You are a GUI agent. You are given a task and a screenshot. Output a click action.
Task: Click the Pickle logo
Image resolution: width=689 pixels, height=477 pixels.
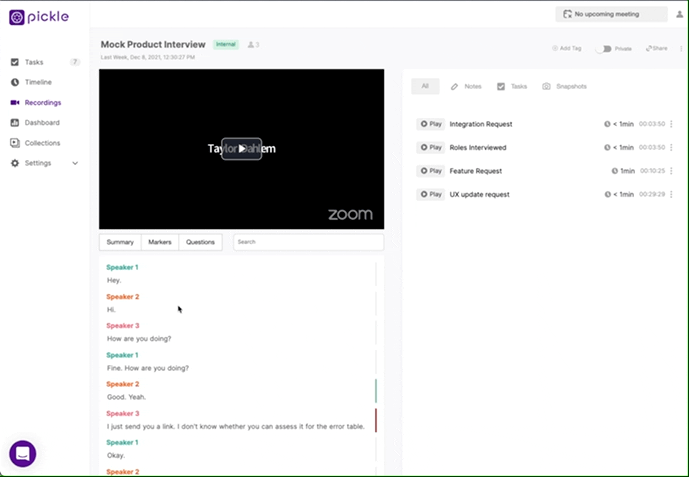click(39, 17)
